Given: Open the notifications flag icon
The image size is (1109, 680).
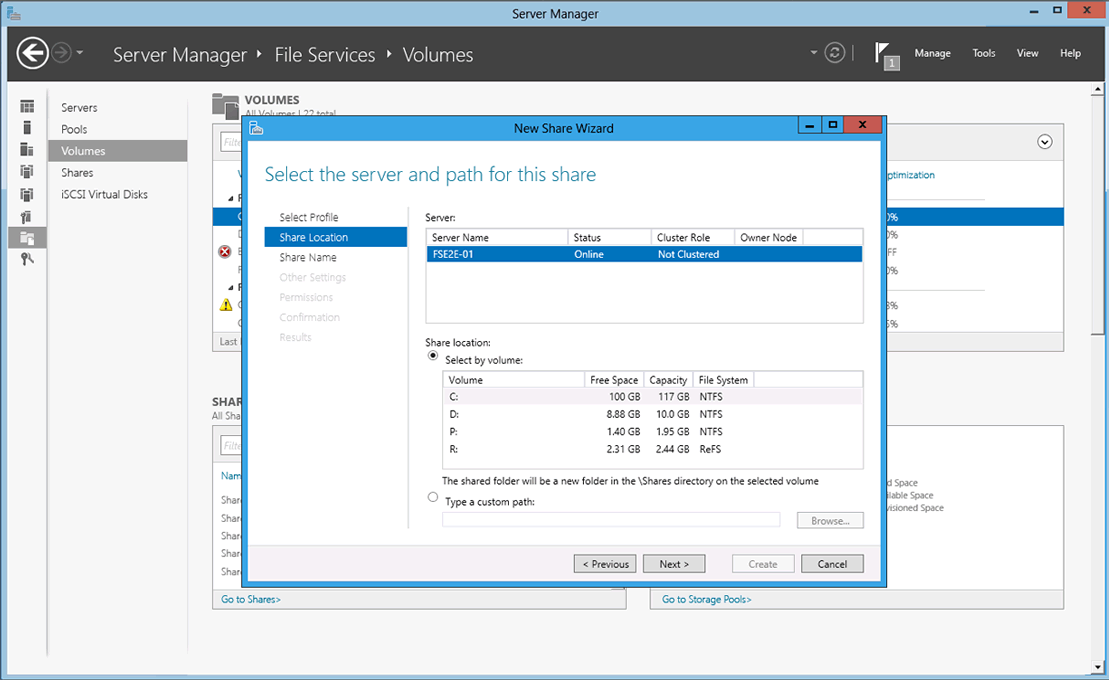Looking at the screenshot, I should (x=886, y=55).
